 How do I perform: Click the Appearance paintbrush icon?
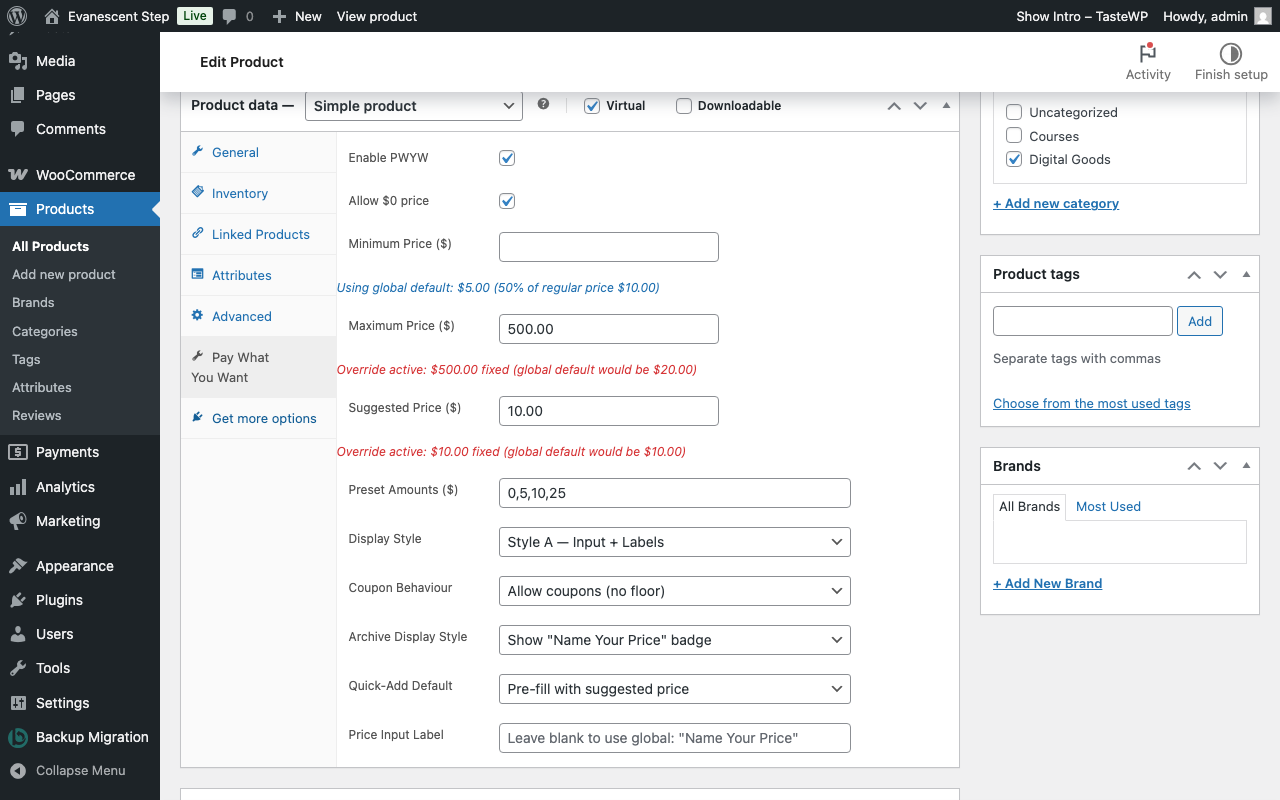(x=18, y=566)
